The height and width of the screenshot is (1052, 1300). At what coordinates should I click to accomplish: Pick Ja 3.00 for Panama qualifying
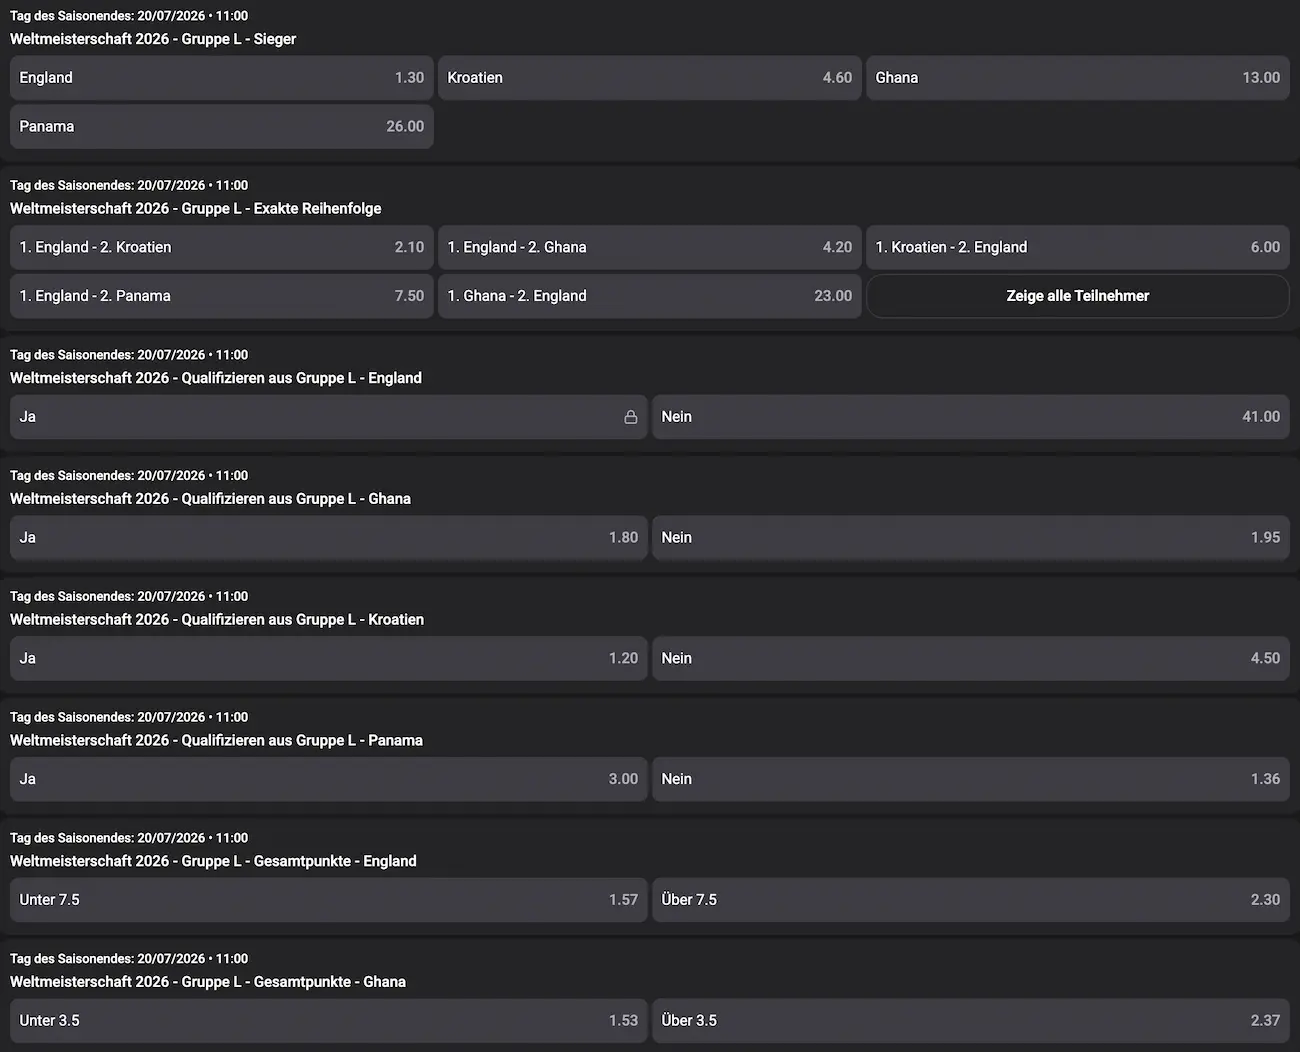(329, 779)
